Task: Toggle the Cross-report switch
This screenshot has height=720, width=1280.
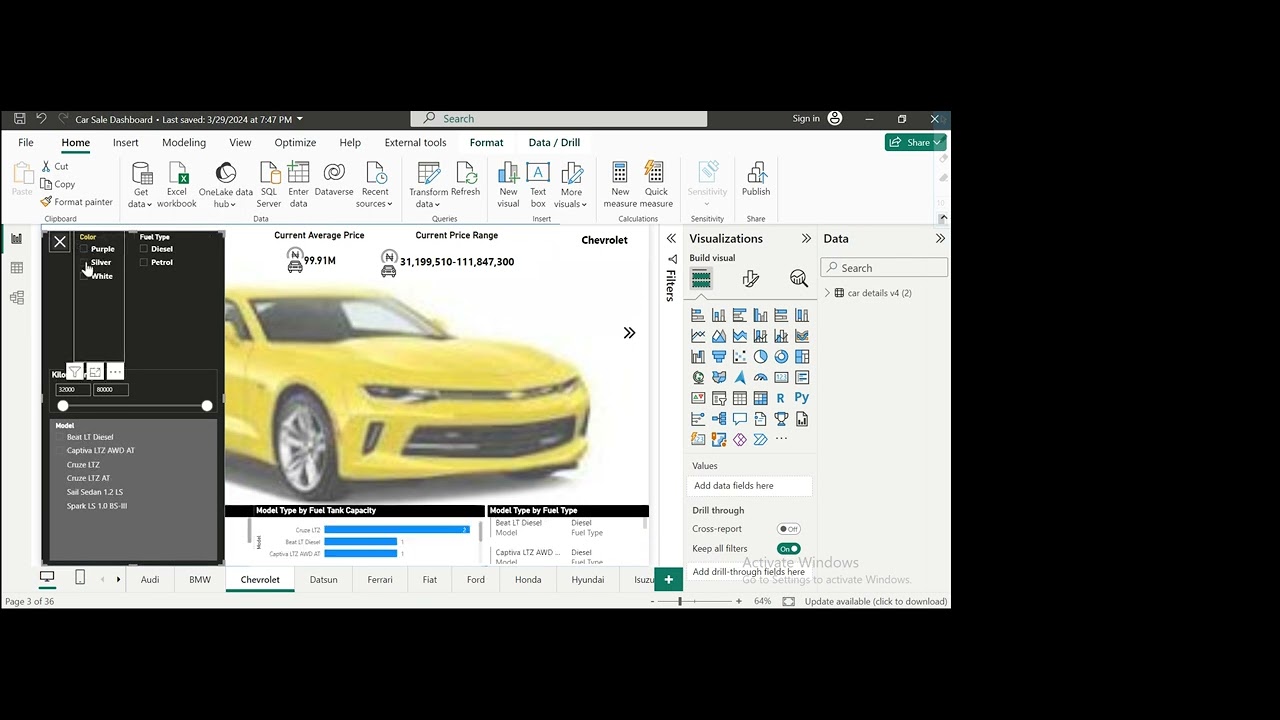Action: click(789, 529)
